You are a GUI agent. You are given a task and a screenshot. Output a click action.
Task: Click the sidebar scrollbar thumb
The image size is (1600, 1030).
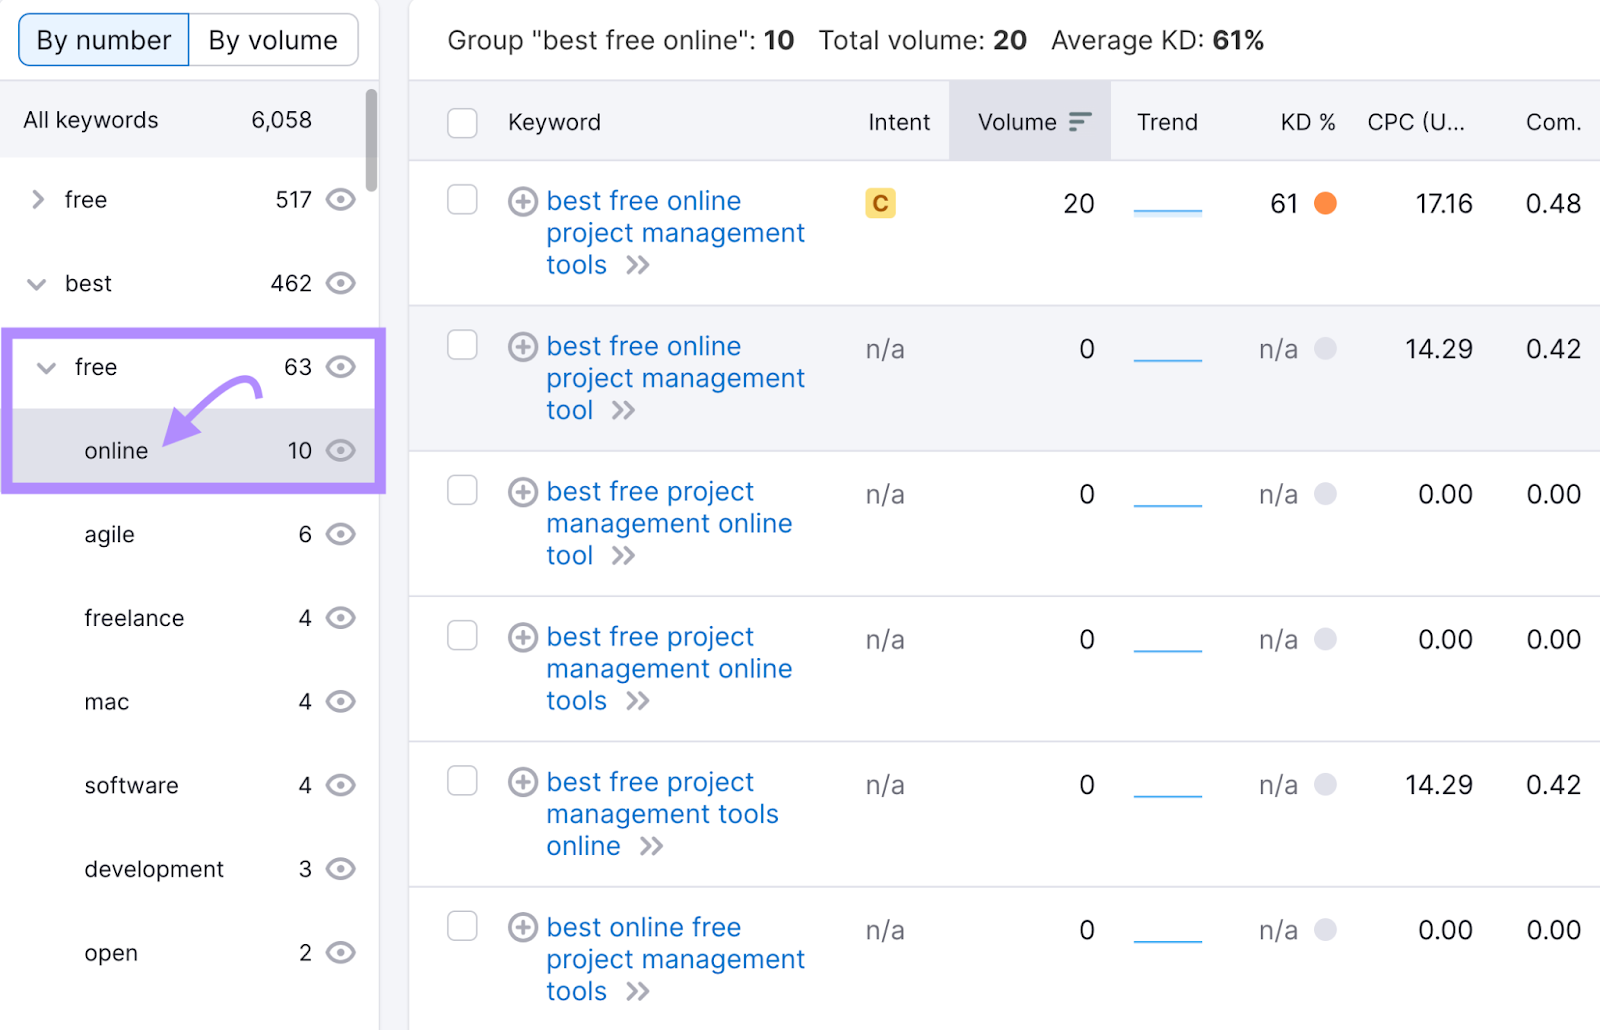(x=370, y=140)
